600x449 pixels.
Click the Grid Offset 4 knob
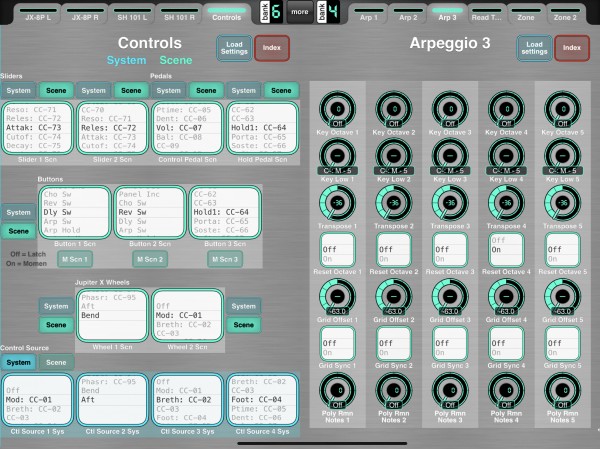pos(506,297)
